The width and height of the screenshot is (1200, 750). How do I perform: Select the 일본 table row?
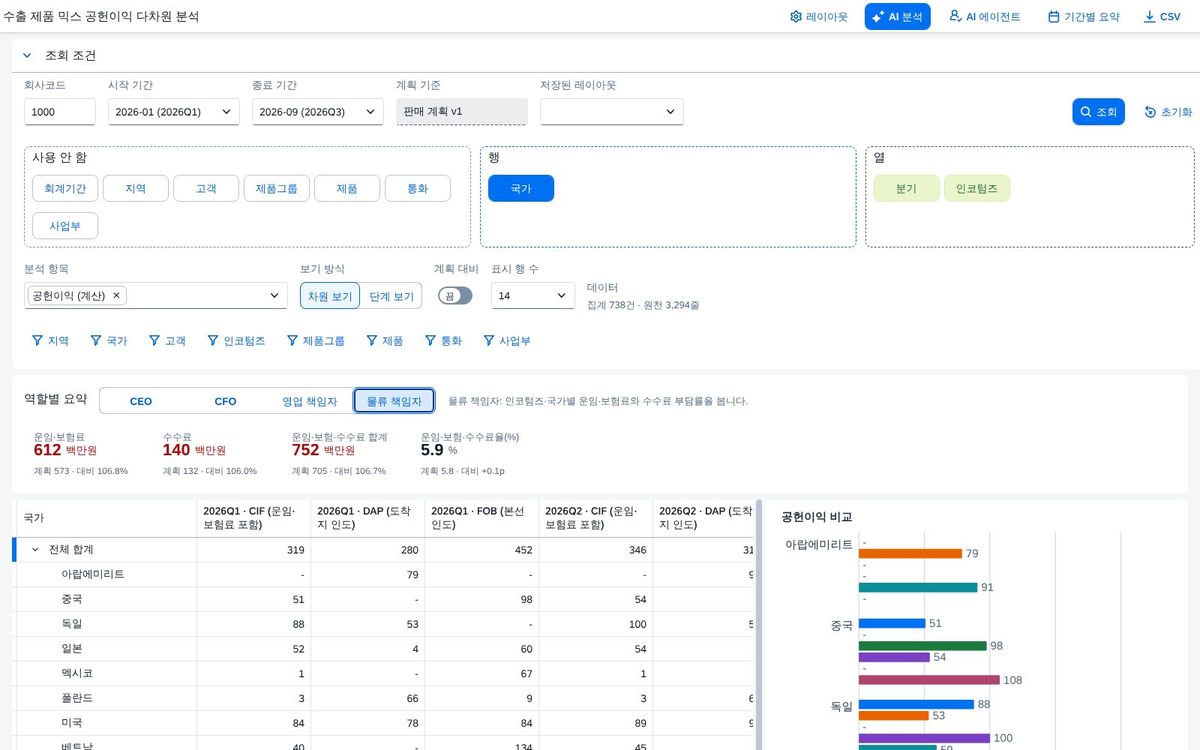(x=383, y=648)
